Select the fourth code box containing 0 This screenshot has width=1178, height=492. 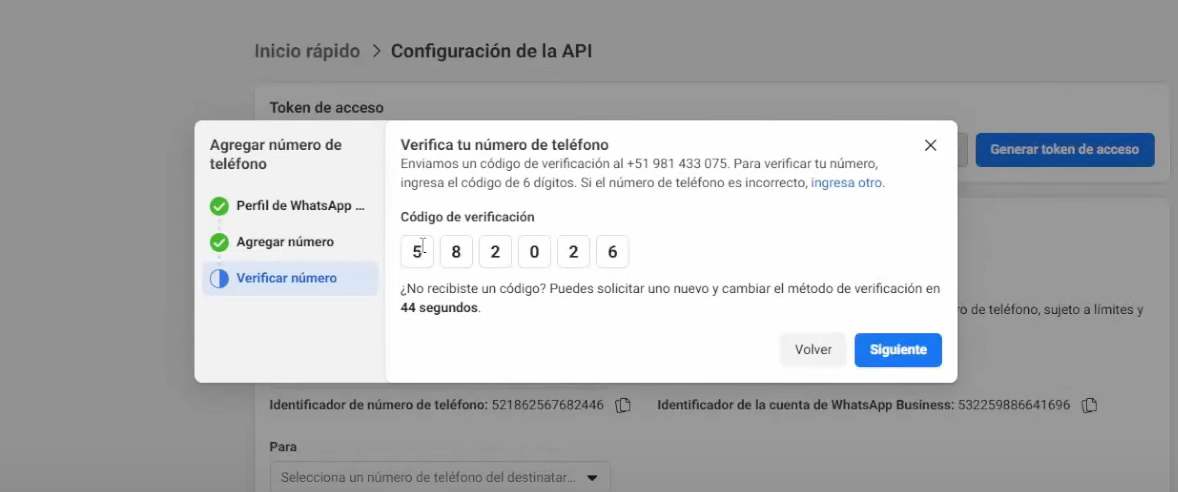click(534, 252)
